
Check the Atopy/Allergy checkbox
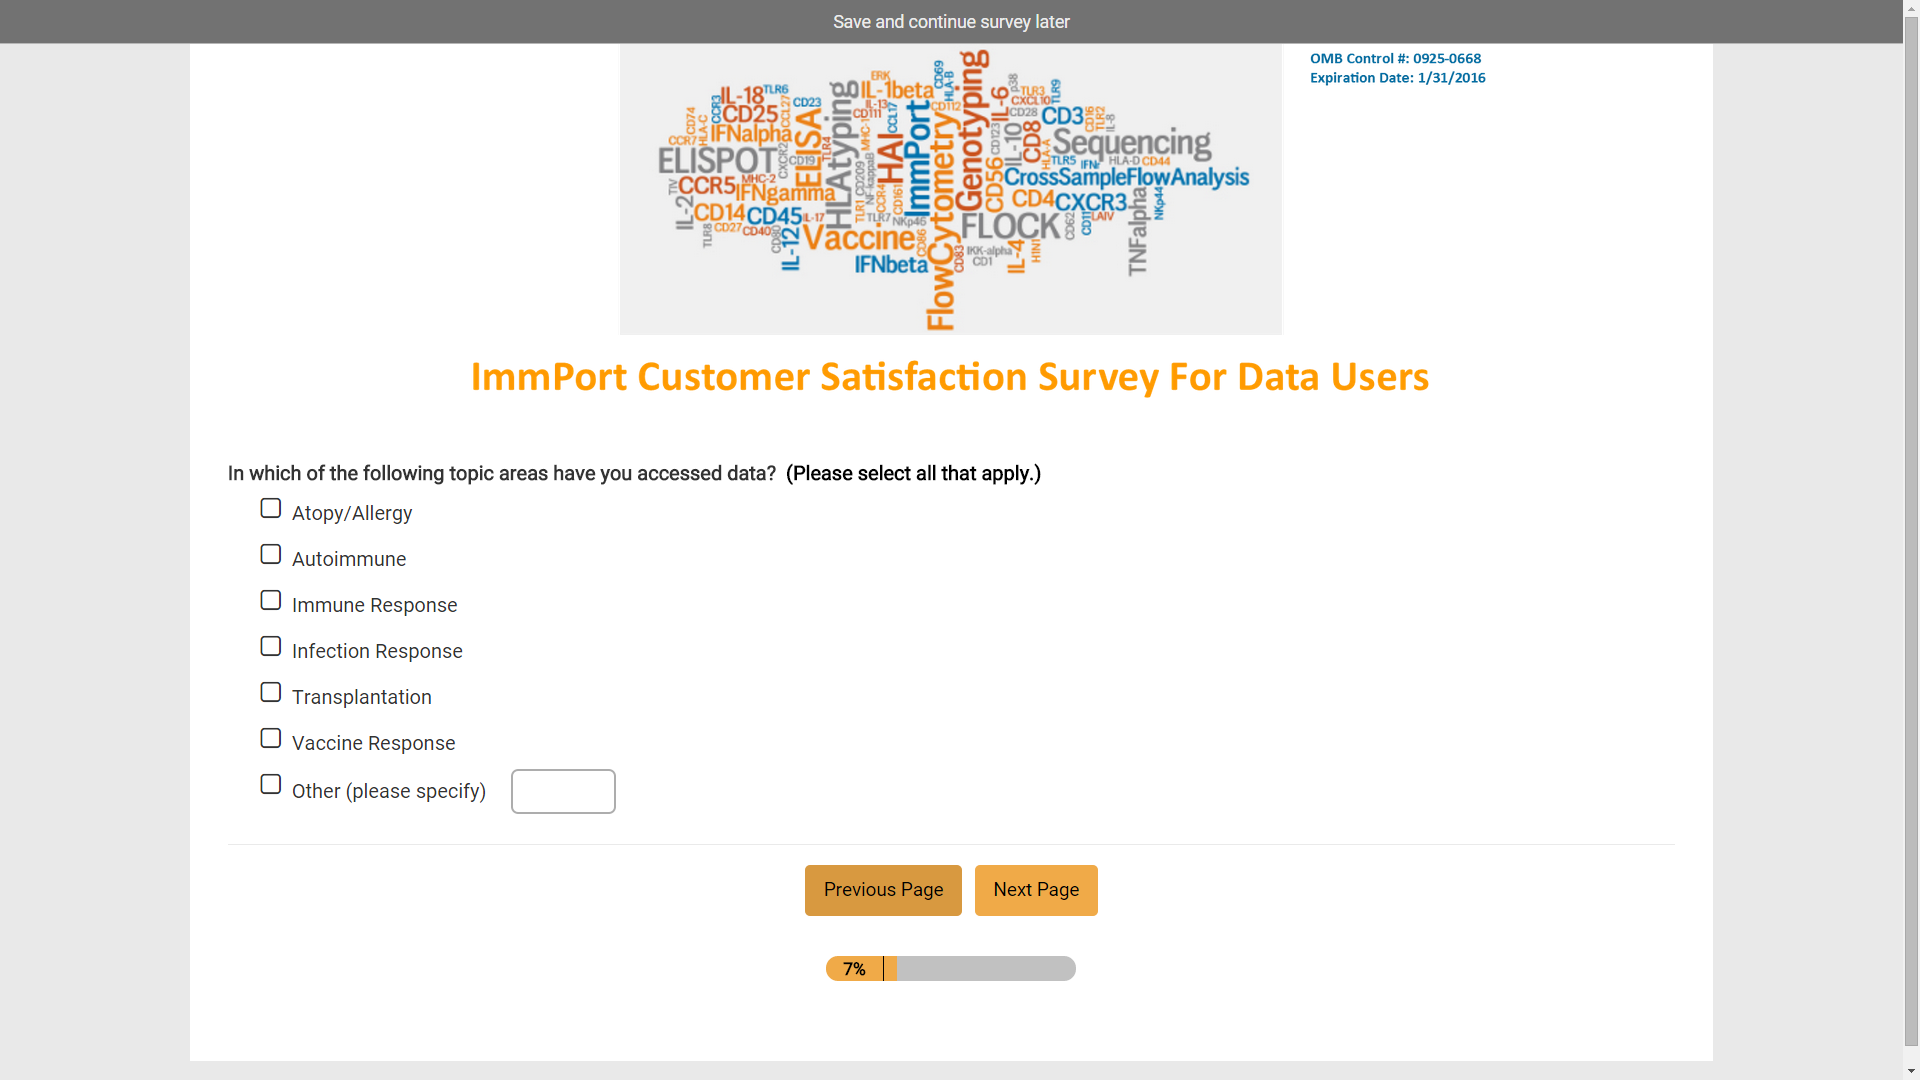pyautogui.click(x=270, y=509)
